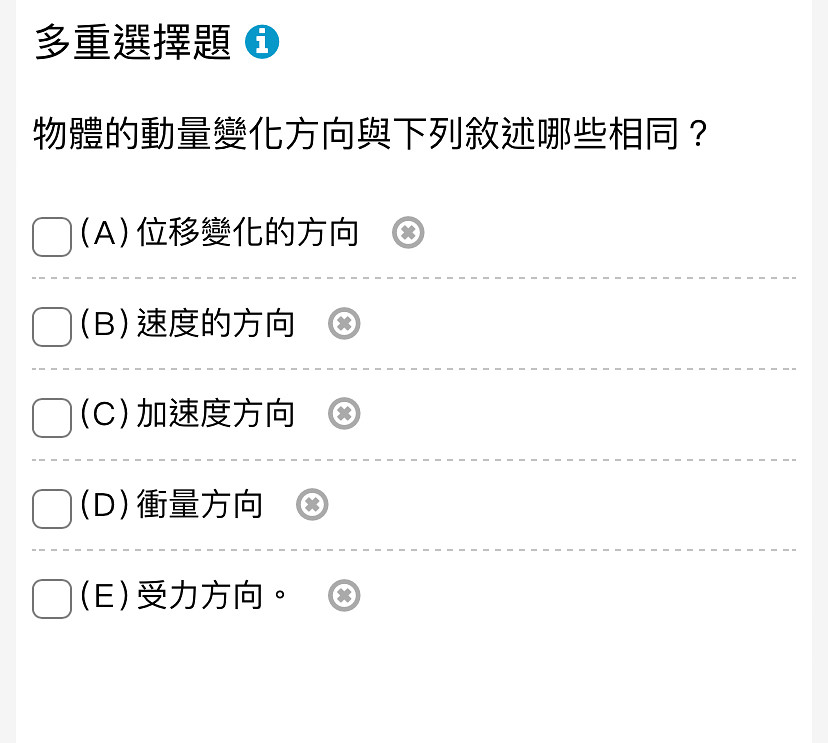Click the X mark after 加速度方向
The image size is (828, 743).
coord(344,413)
